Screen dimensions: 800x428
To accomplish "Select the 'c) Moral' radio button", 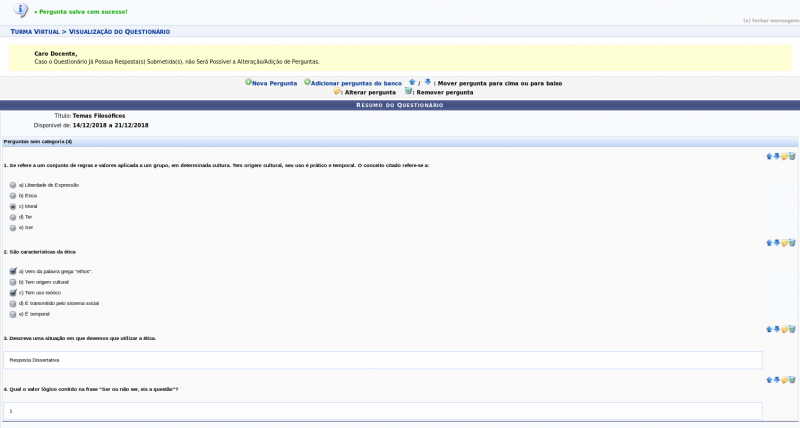I will pos(13,206).
